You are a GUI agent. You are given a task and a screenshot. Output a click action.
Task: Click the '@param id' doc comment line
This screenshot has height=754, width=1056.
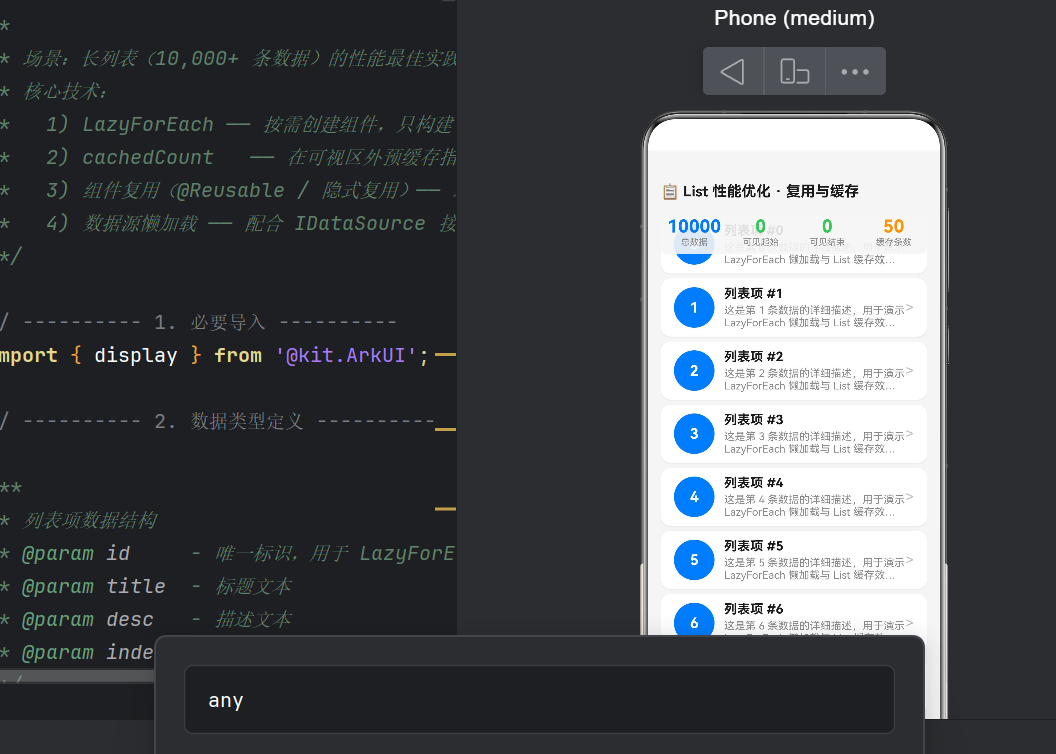(229, 553)
